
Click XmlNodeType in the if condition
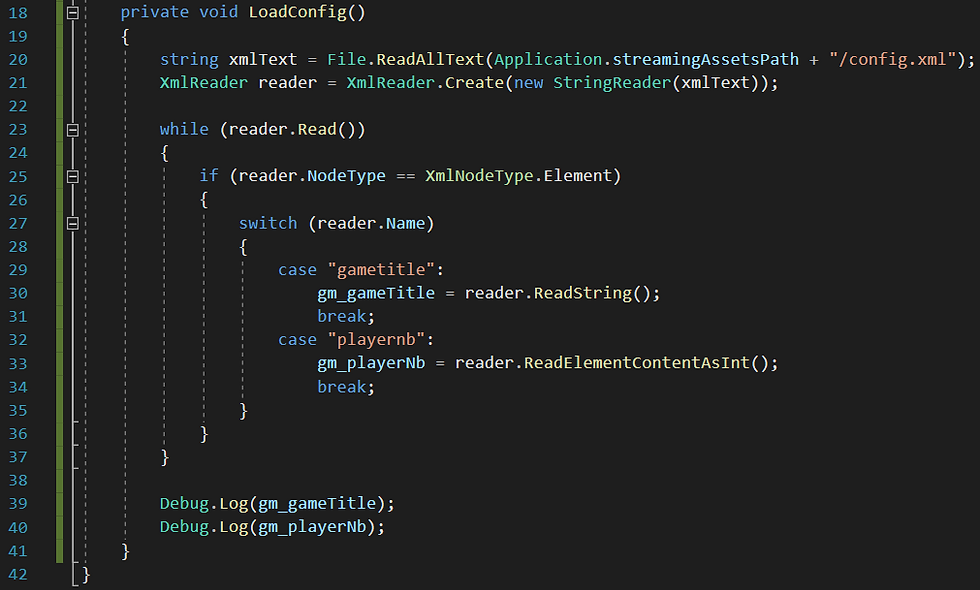tap(479, 176)
